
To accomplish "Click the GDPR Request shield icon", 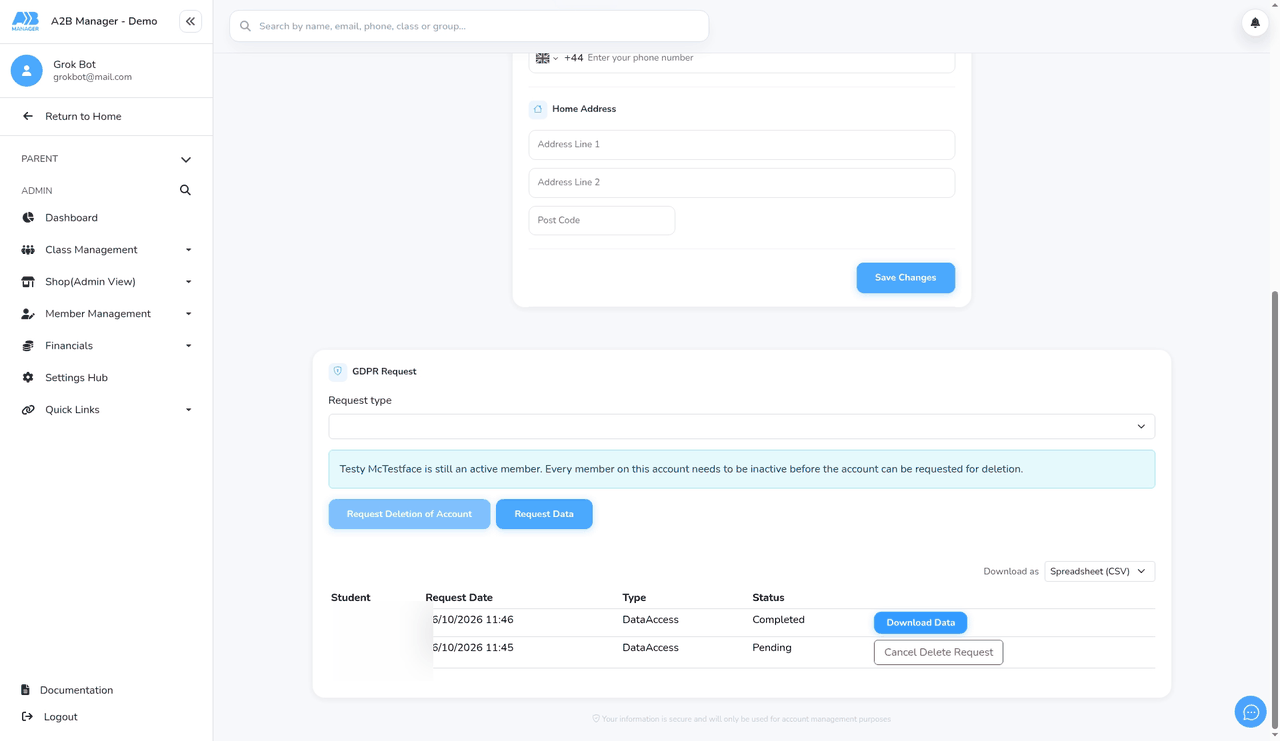I will pyautogui.click(x=338, y=371).
